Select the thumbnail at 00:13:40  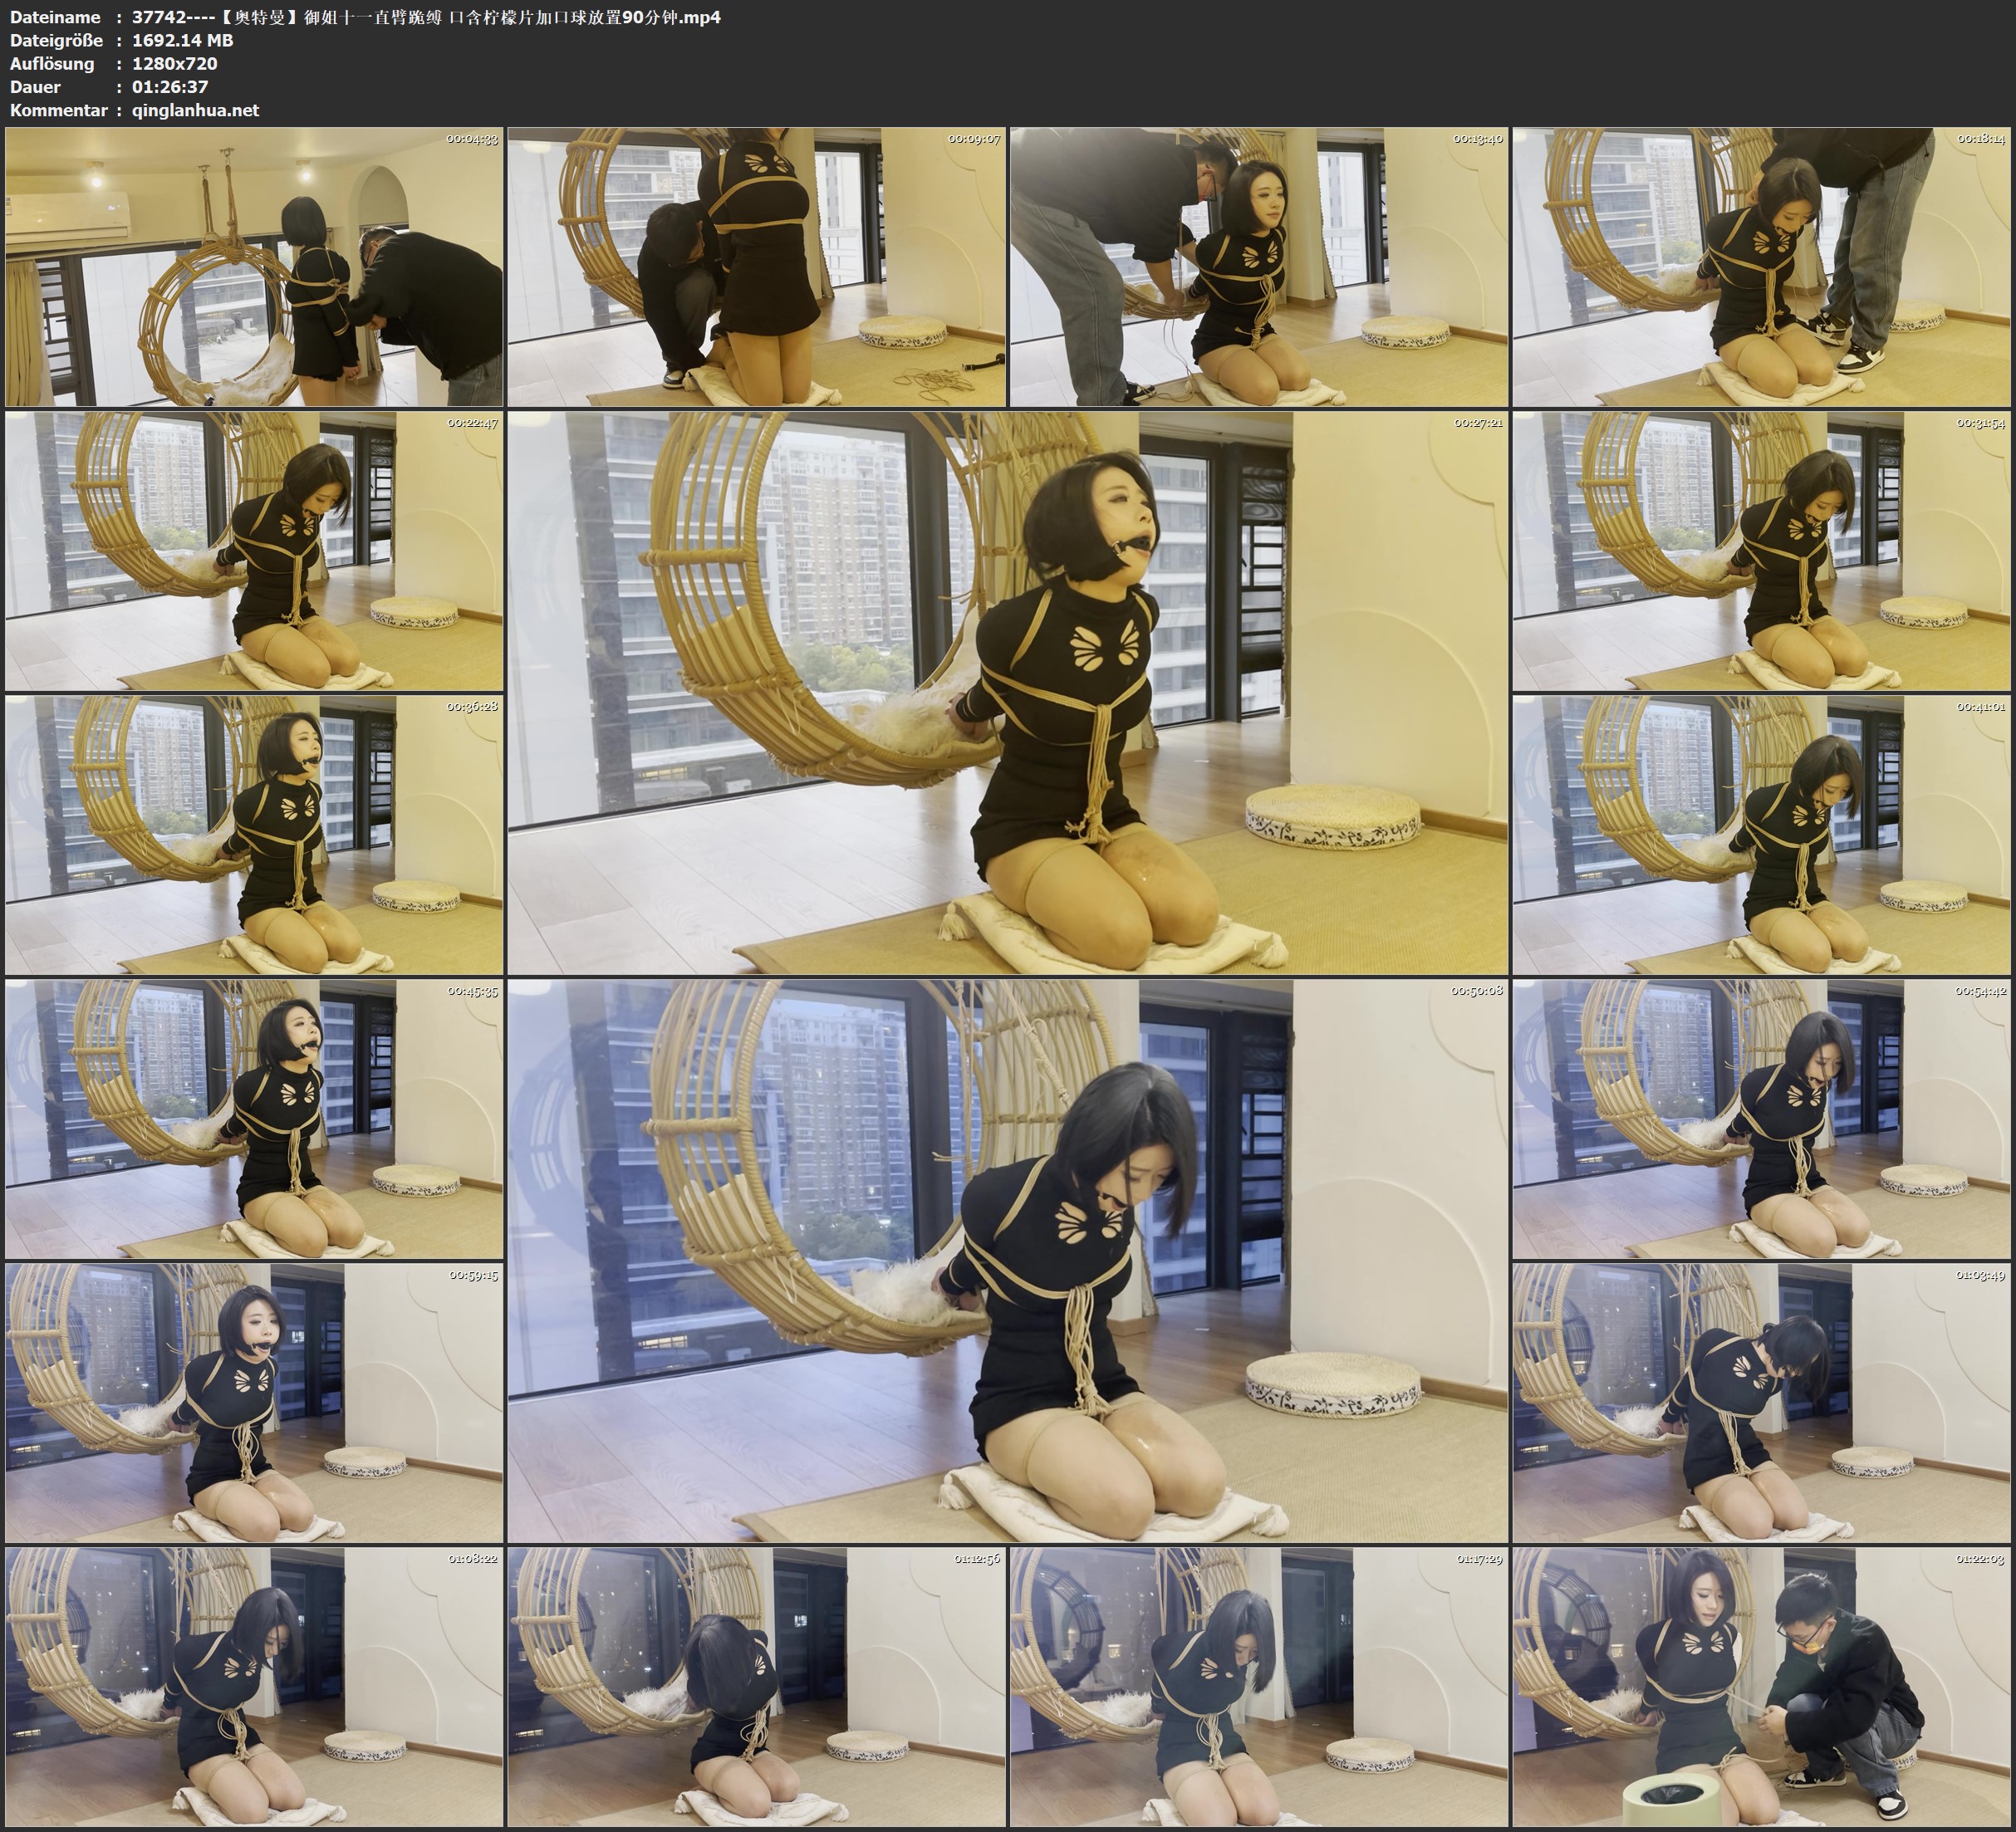1258,267
